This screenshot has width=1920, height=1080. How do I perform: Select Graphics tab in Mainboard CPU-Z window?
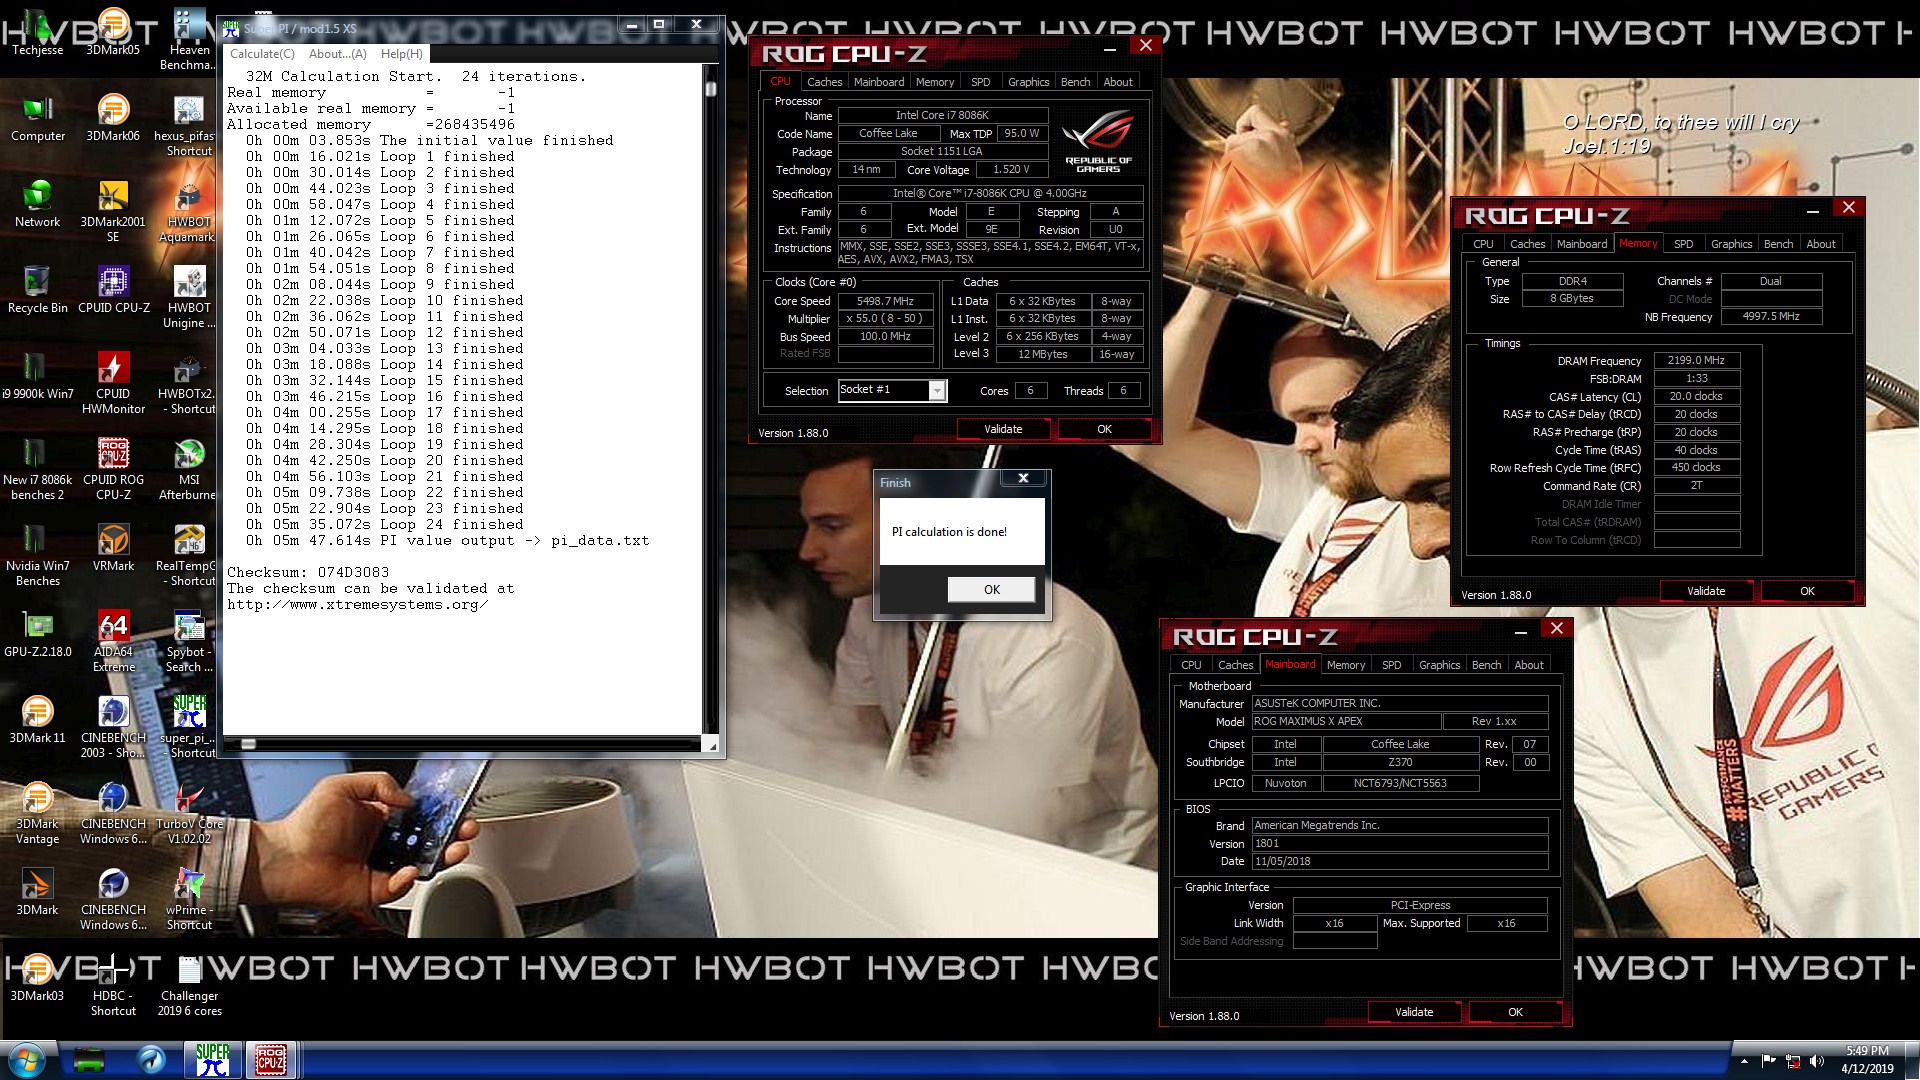(1439, 665)
